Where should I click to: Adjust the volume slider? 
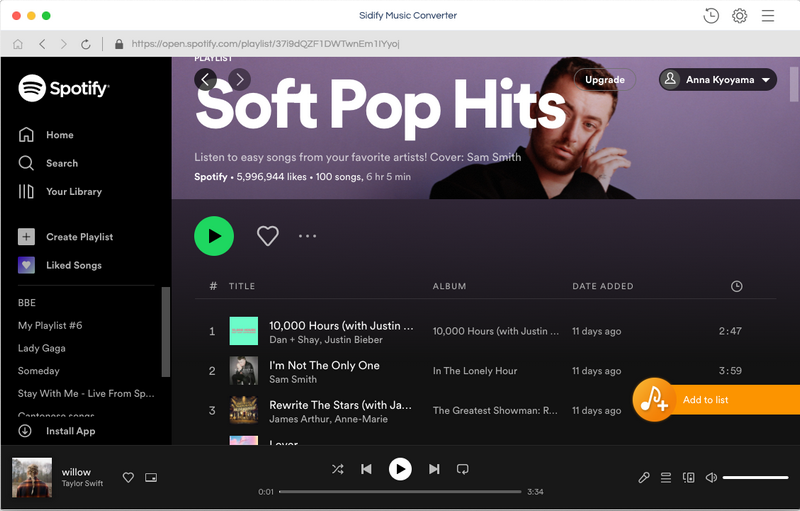[756, 478]
